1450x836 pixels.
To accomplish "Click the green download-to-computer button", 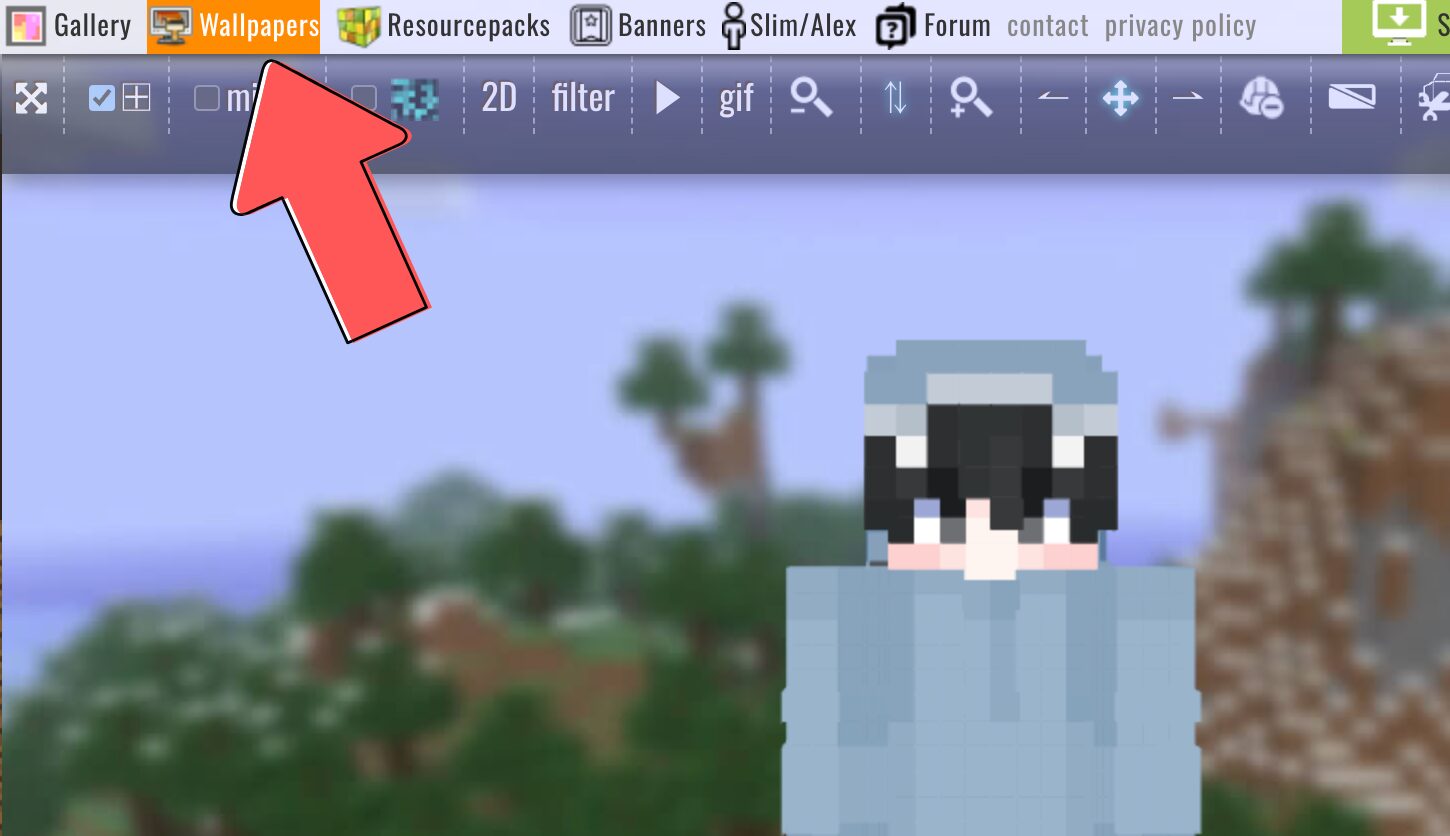I will [x=1398, y=27].
